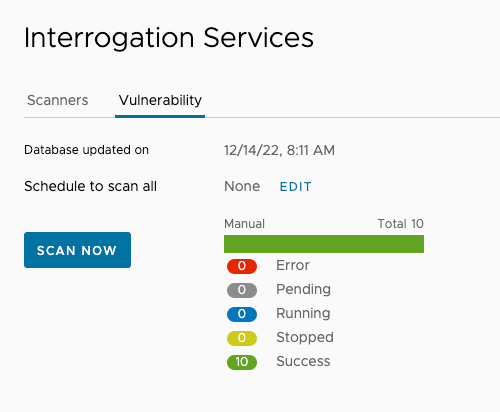Image resolution: width=500 pixels, height=412 pixels.
Task: Click the schedule value None
Action: click(242, 186)
